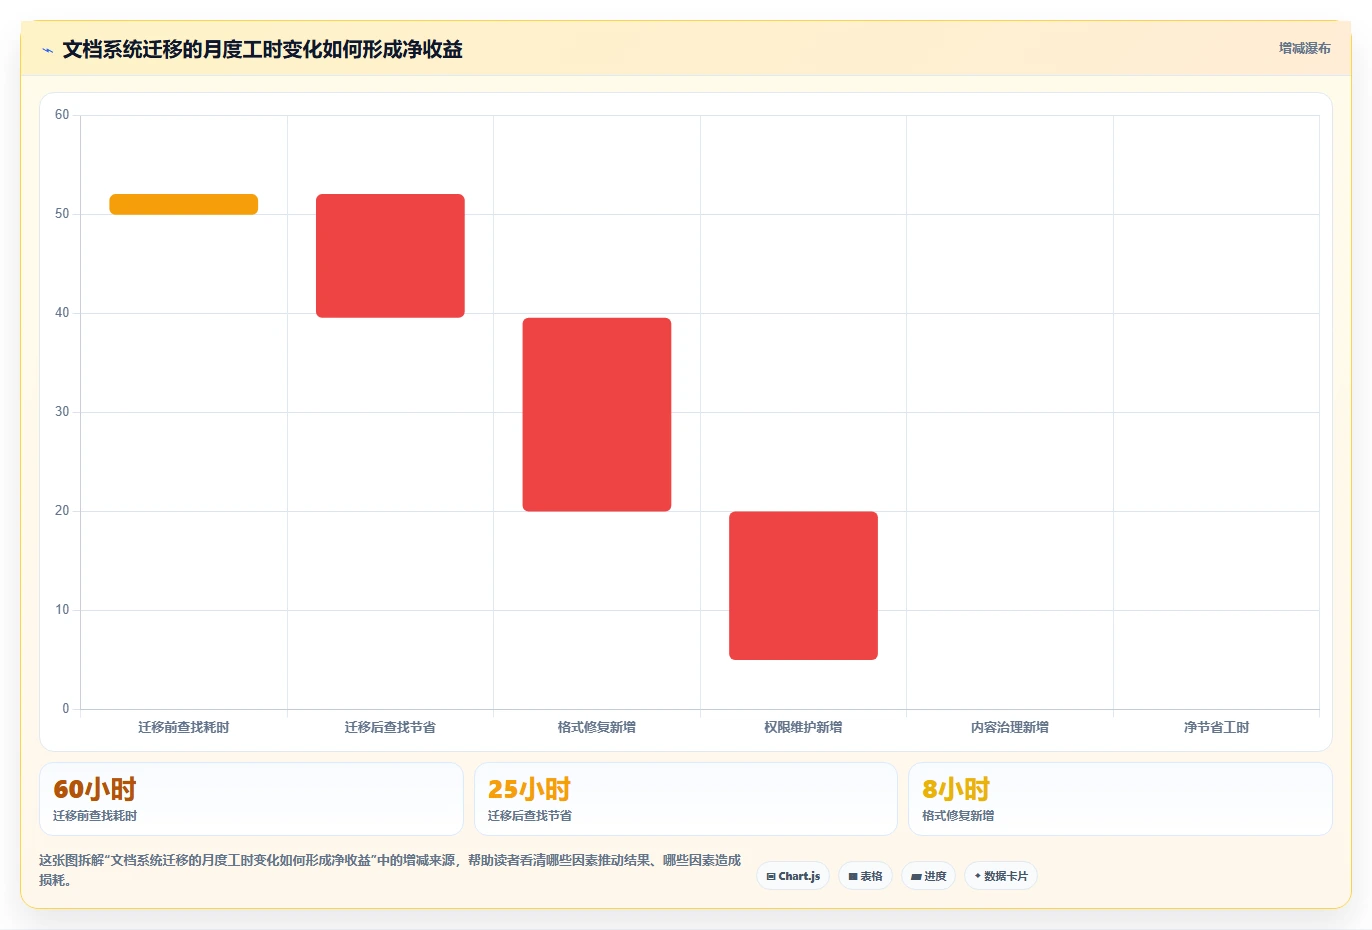Click the lightning icon beside the chart title
This screenshot has height=930, width=1372.
(47, 50)
